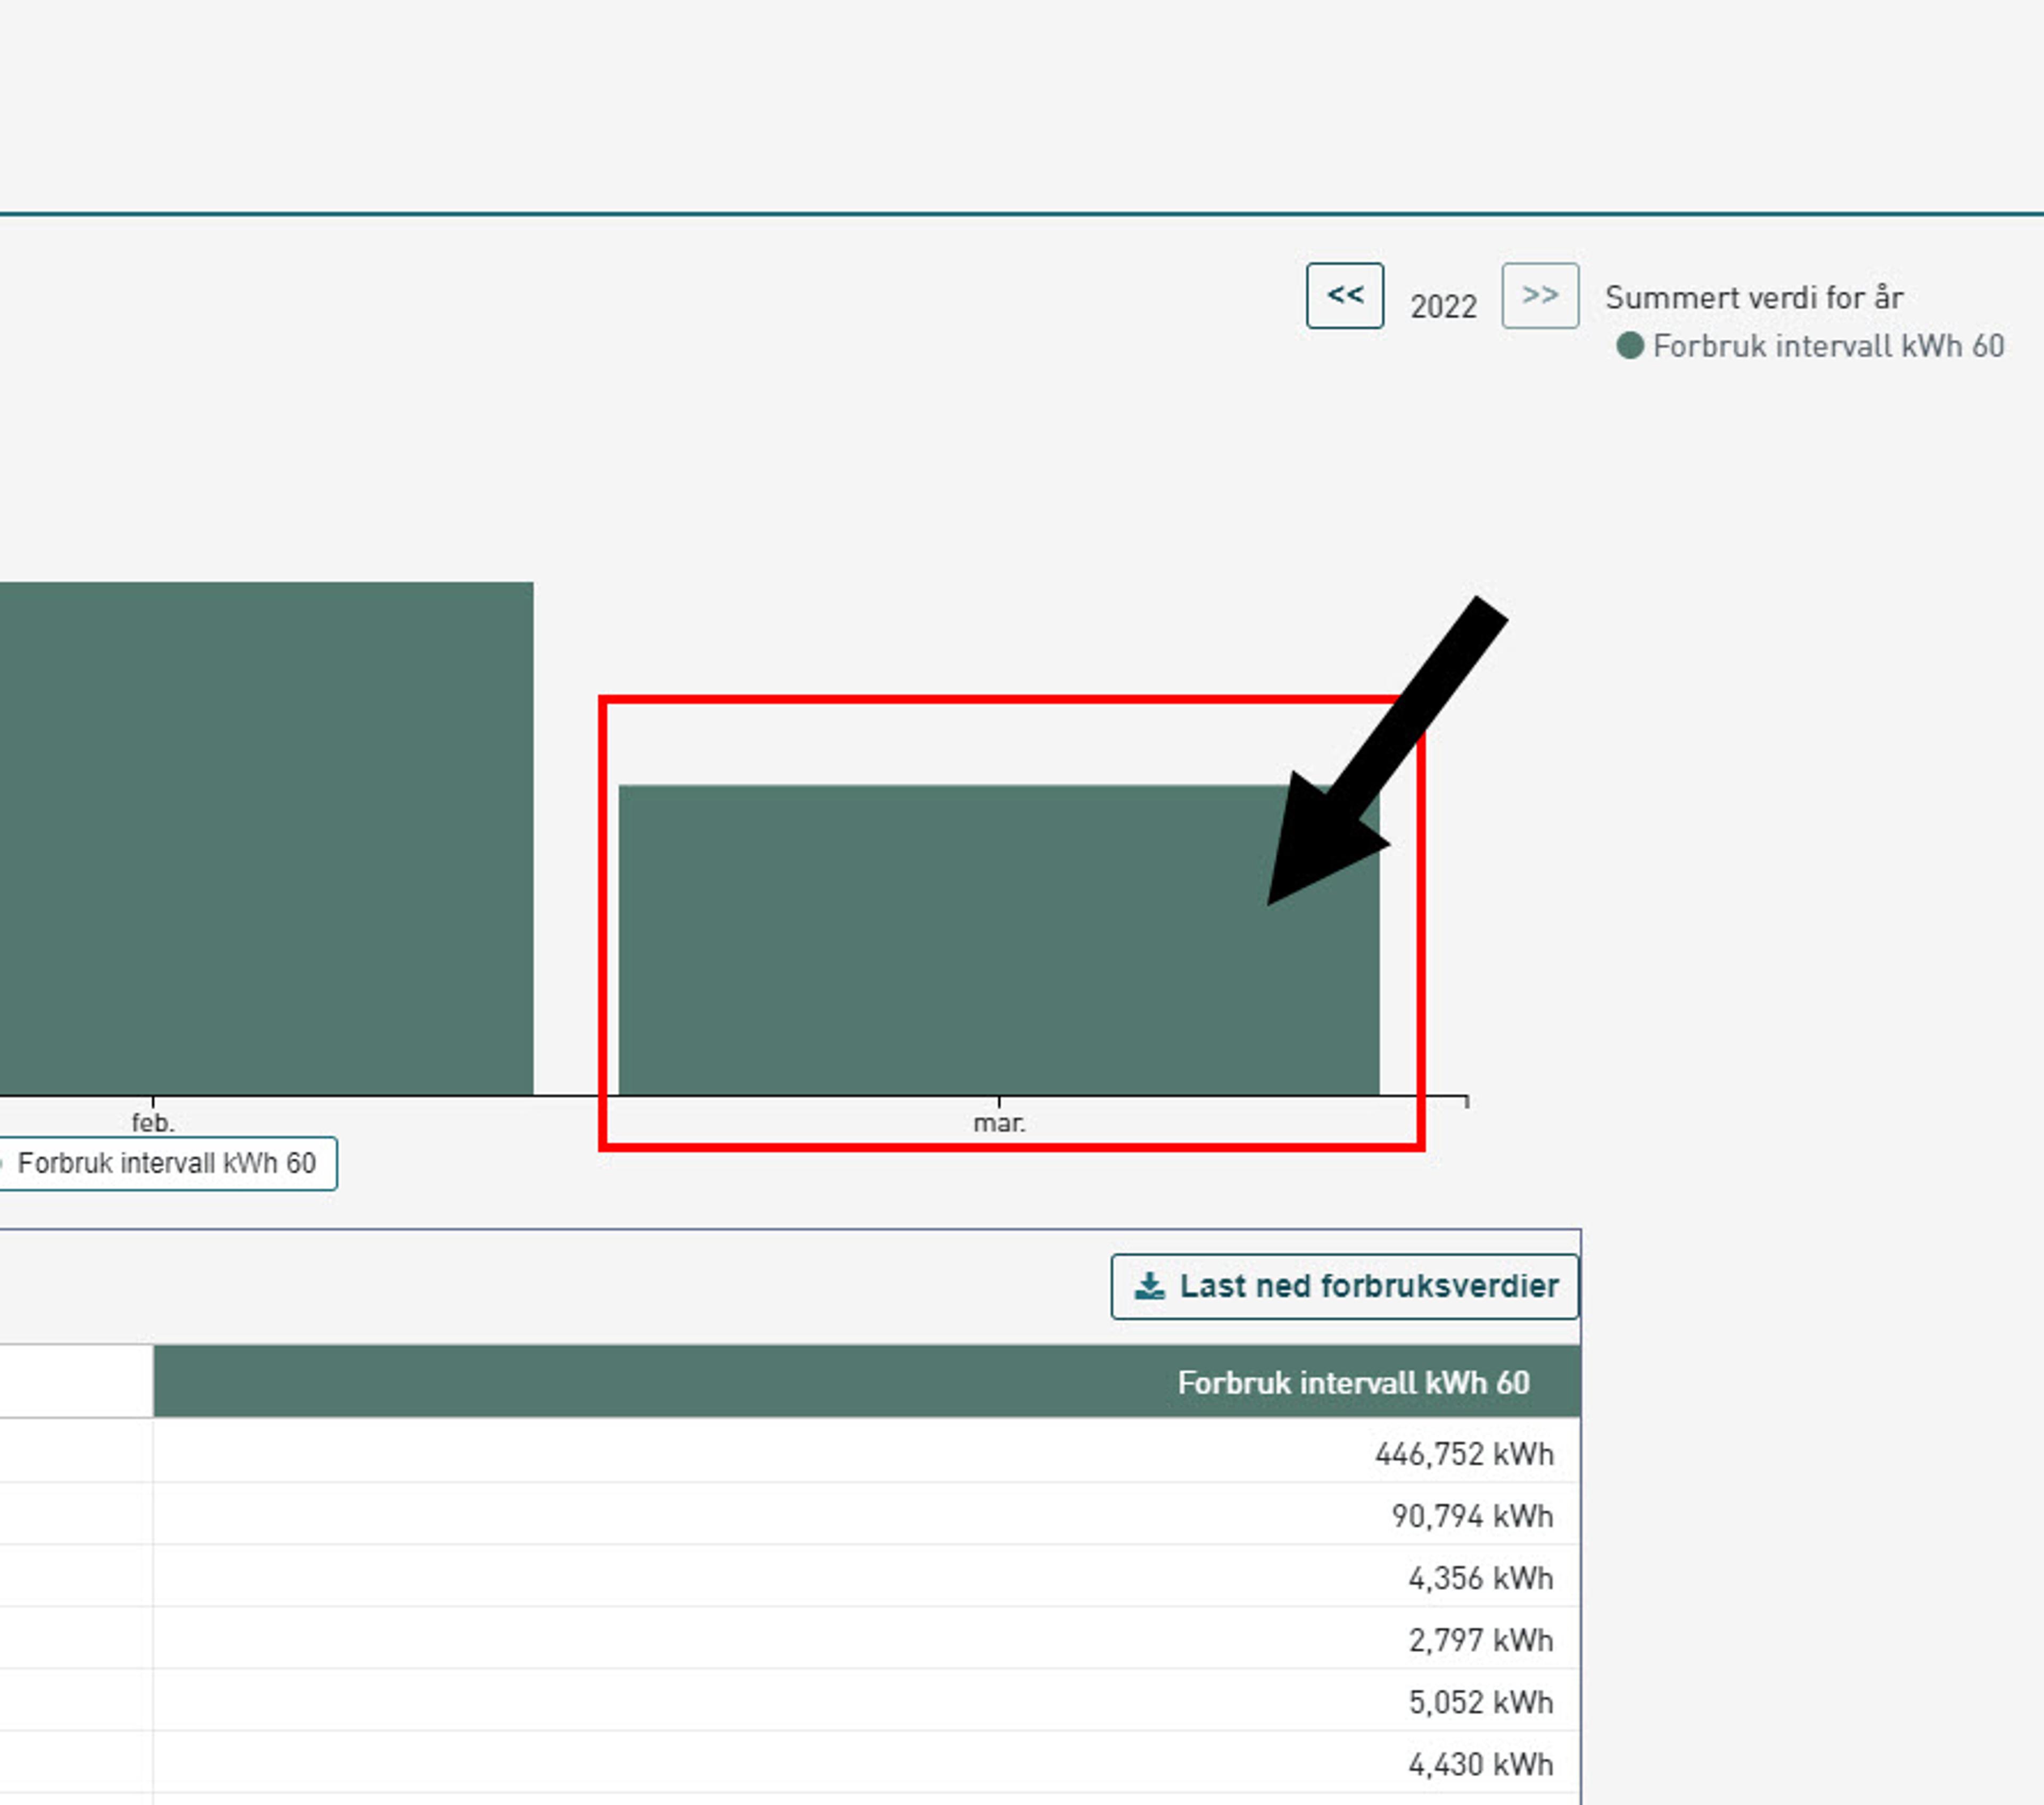This screenshot has width=2044, height=1805.
Task: Select the 4,356 kWh table row
Action: 1480,1578
